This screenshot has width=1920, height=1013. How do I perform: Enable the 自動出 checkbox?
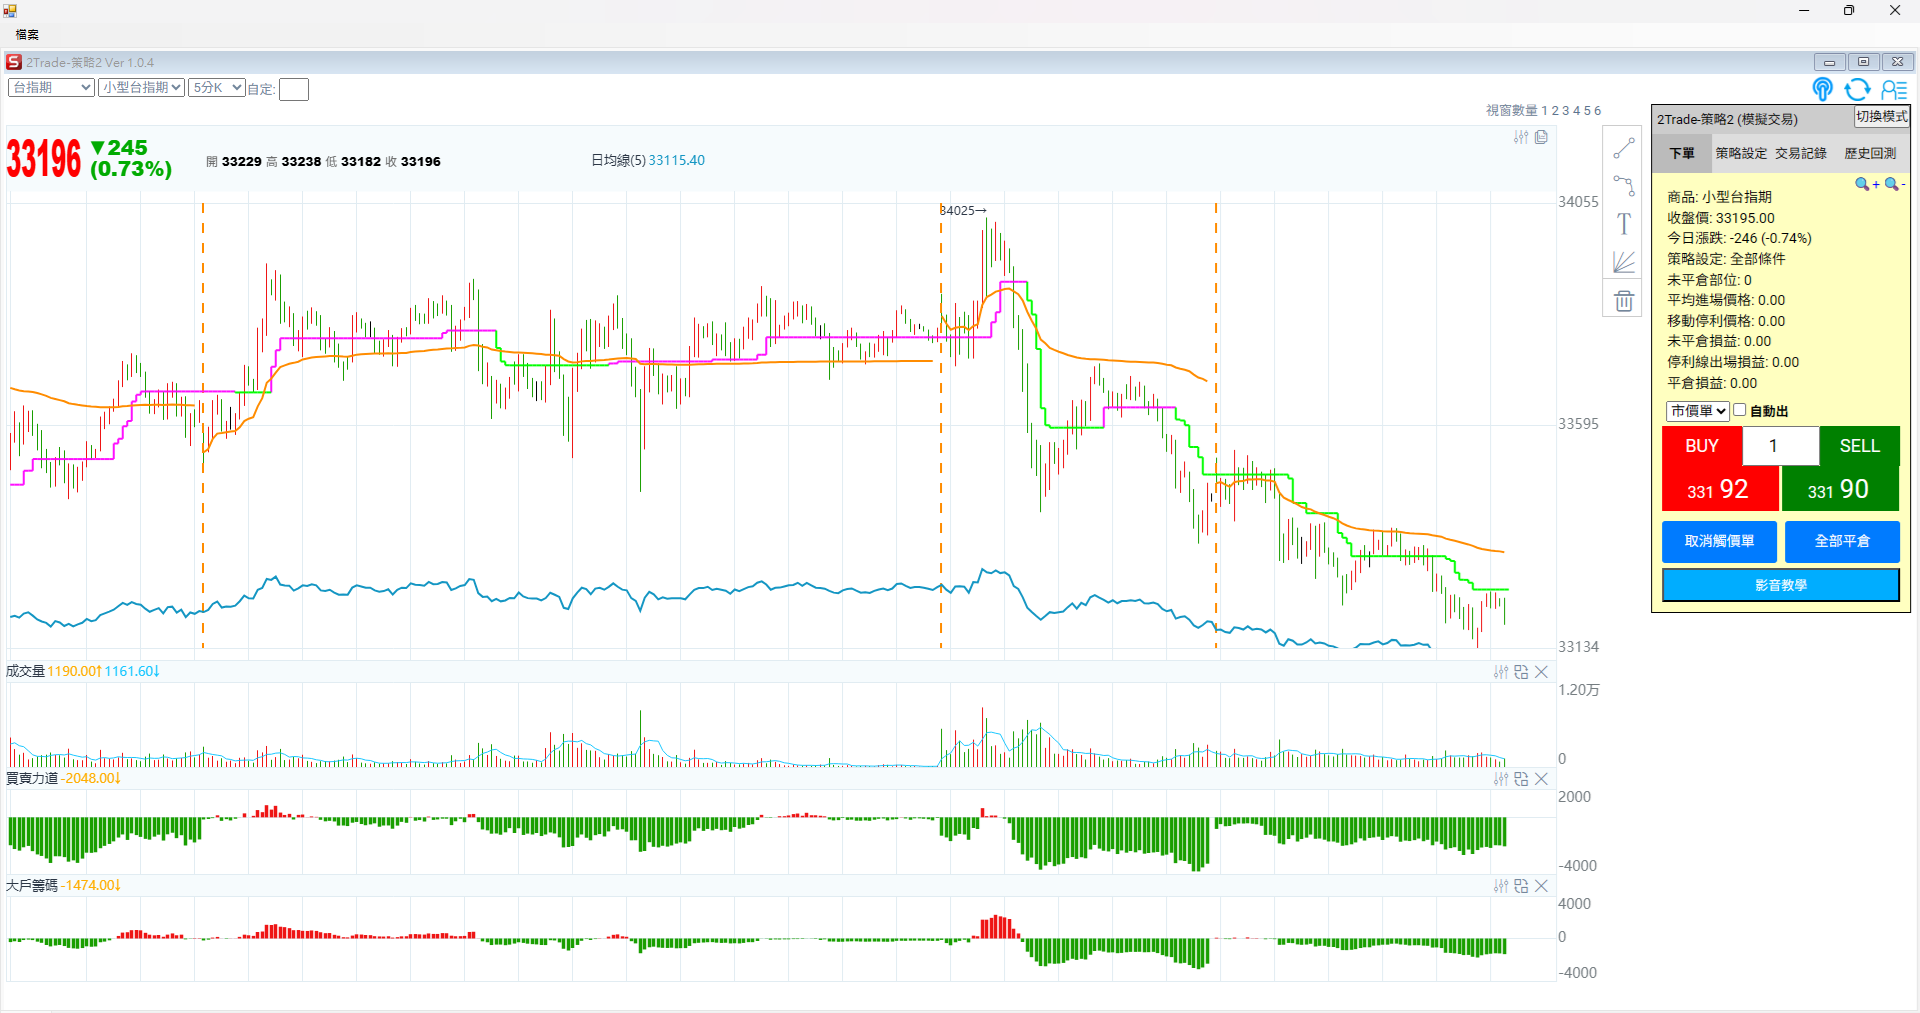click(1740, 410)
